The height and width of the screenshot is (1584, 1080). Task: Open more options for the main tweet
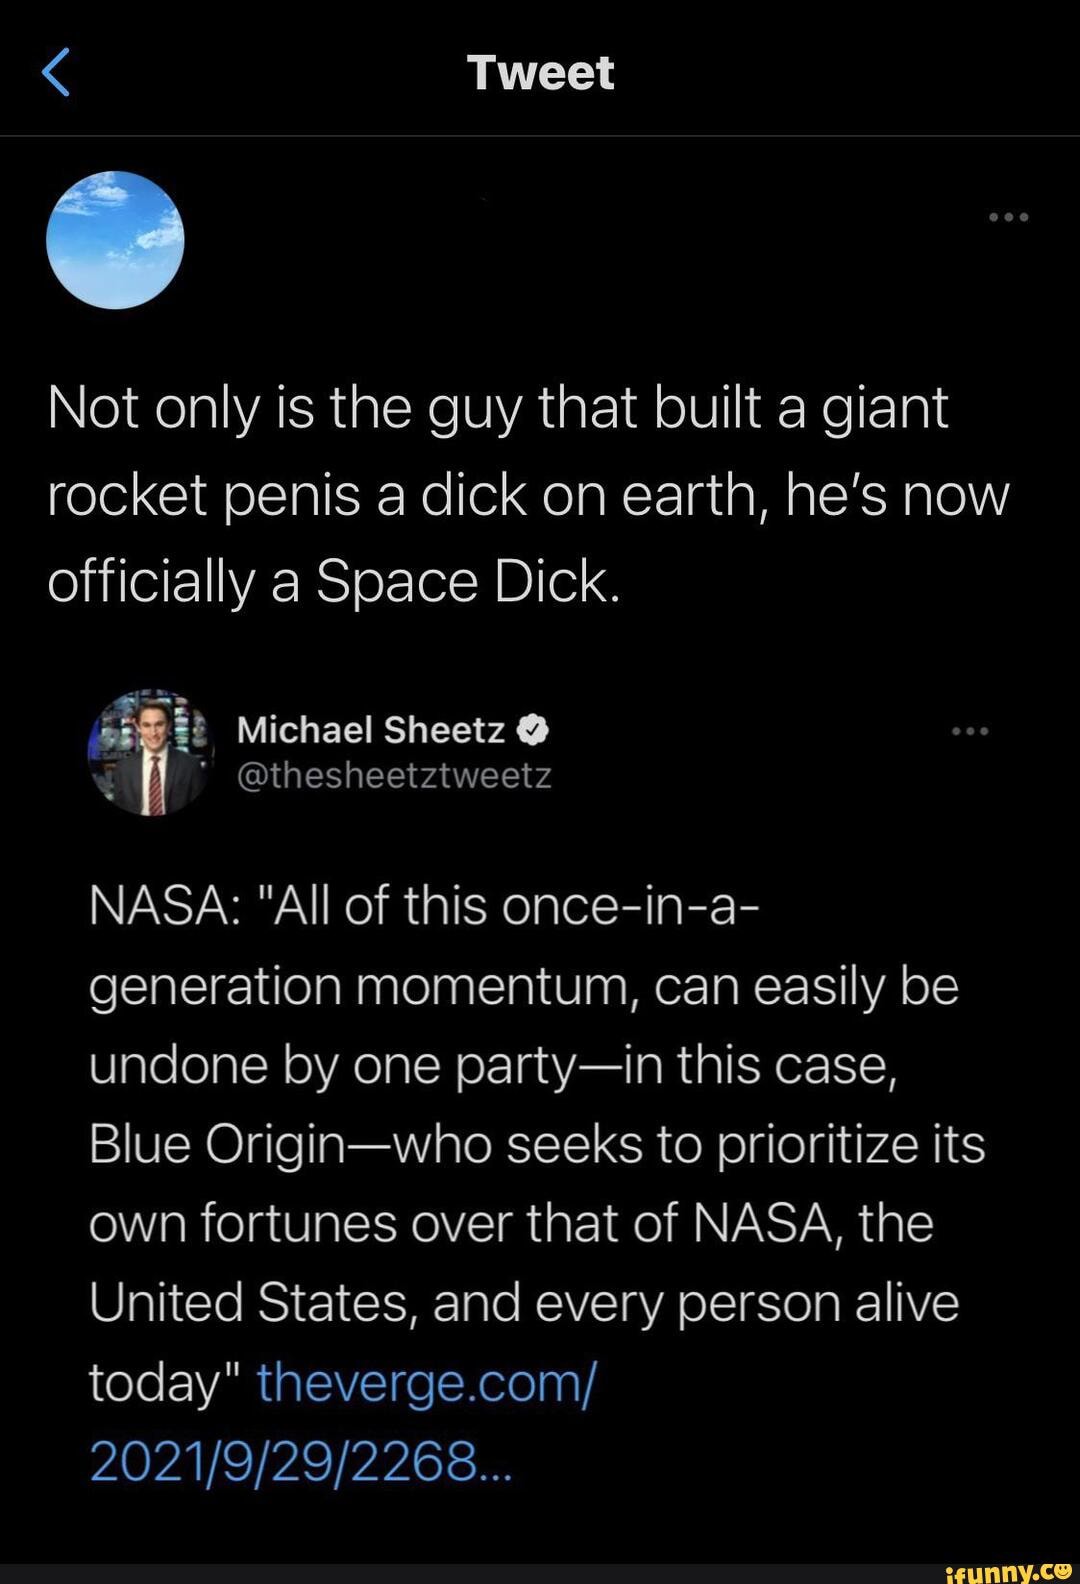1008,217
